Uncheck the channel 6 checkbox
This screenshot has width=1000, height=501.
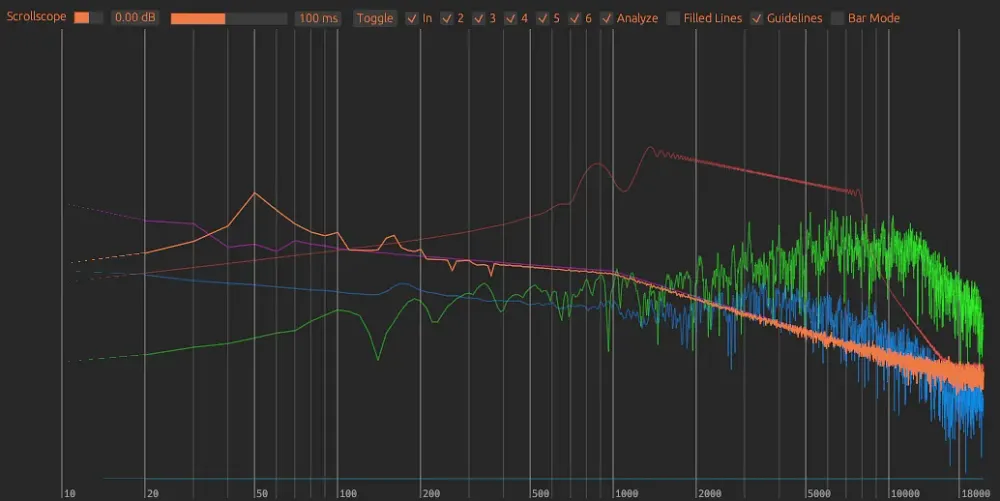575,18
